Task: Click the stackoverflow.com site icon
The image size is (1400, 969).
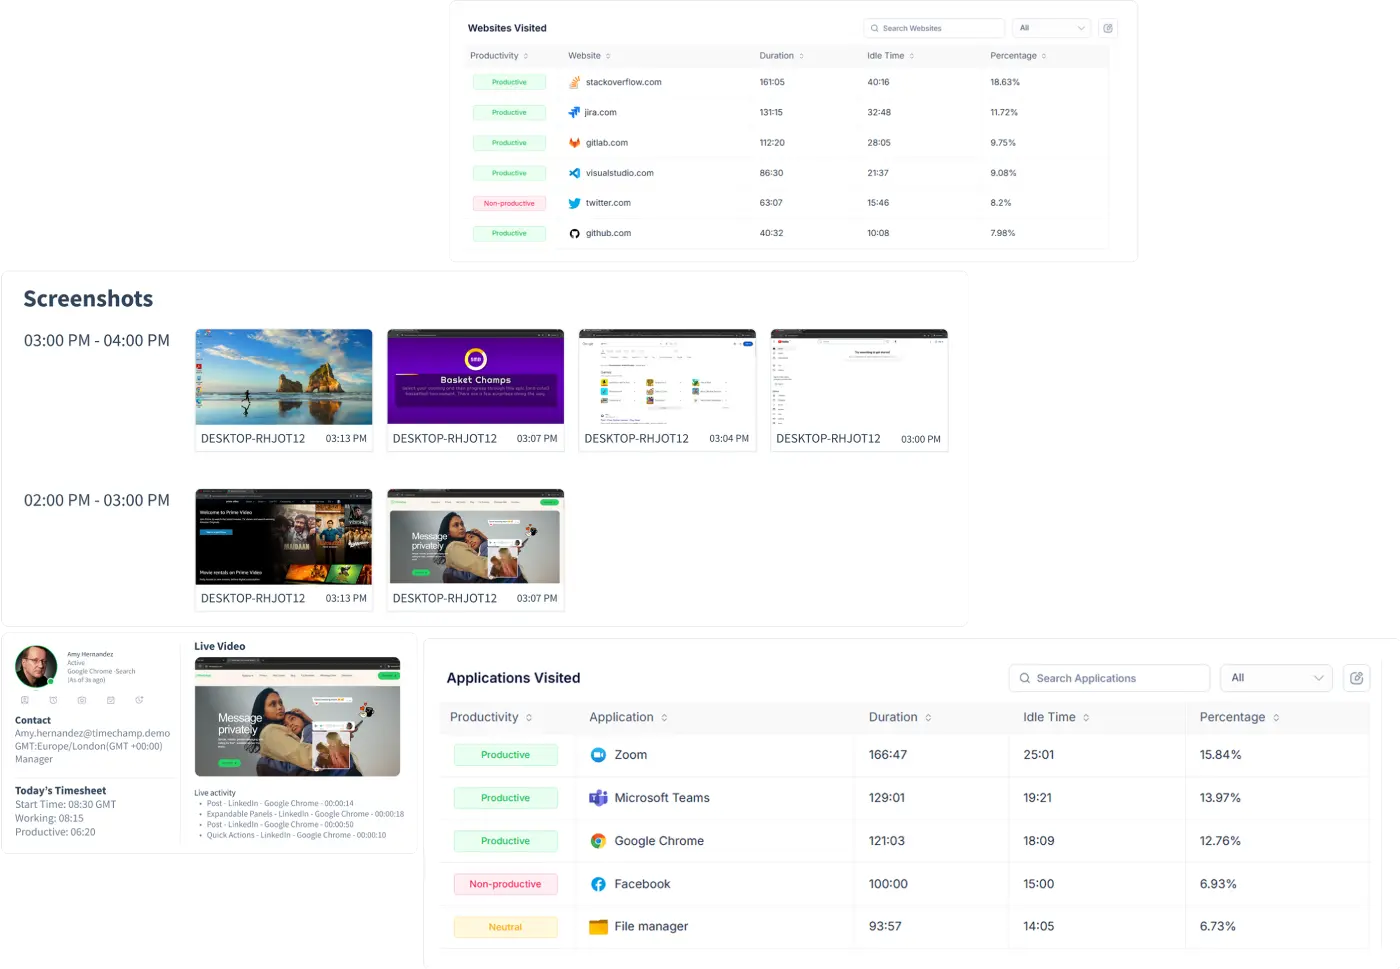Action: [574, 83]
